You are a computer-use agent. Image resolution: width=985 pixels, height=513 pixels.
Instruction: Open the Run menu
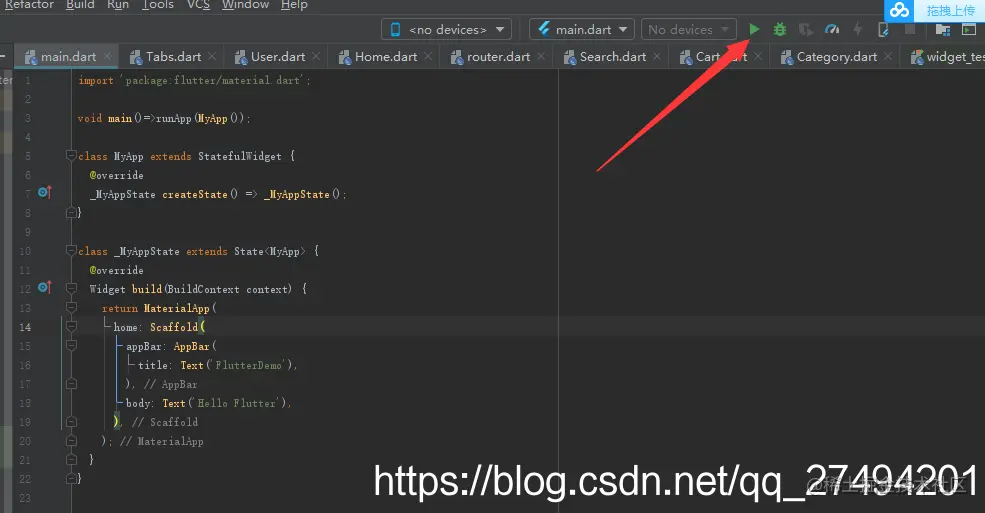click(117, 5)
